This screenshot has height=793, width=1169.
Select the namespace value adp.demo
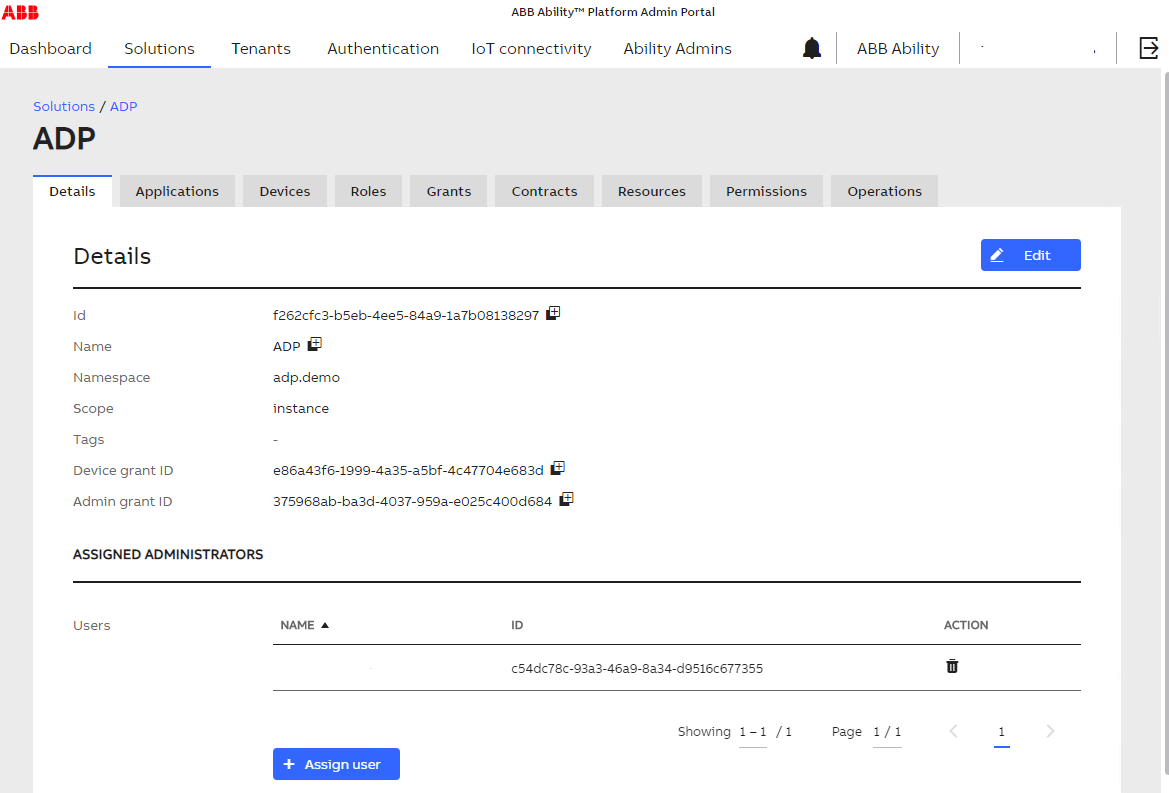coord(306,378)
